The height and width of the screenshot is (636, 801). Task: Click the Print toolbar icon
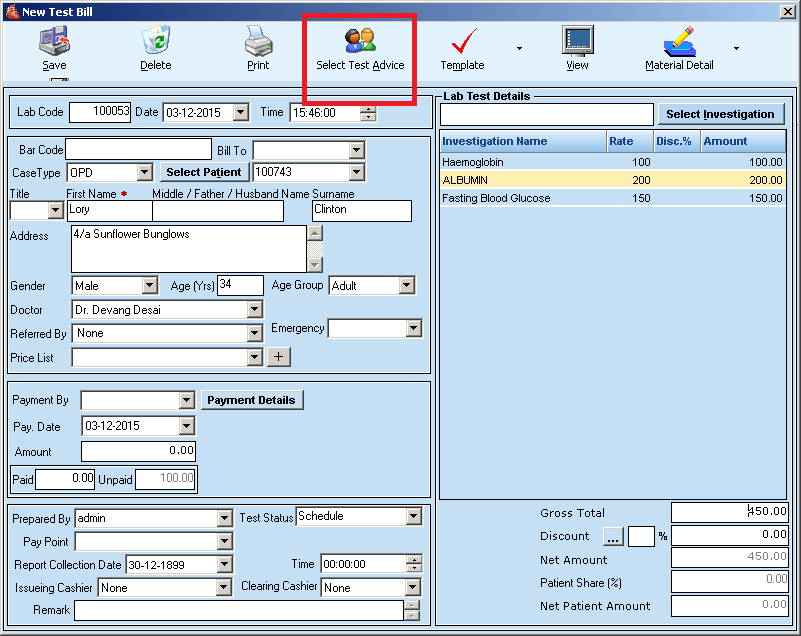point(258,43)
